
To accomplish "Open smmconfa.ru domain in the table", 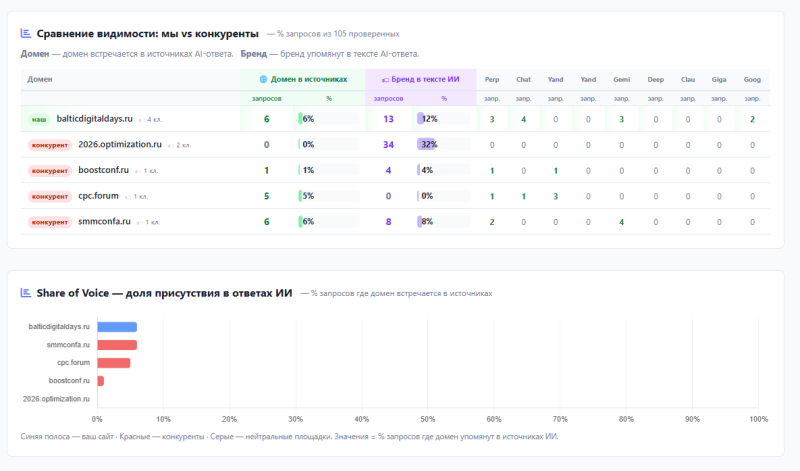I will (105, 221).
